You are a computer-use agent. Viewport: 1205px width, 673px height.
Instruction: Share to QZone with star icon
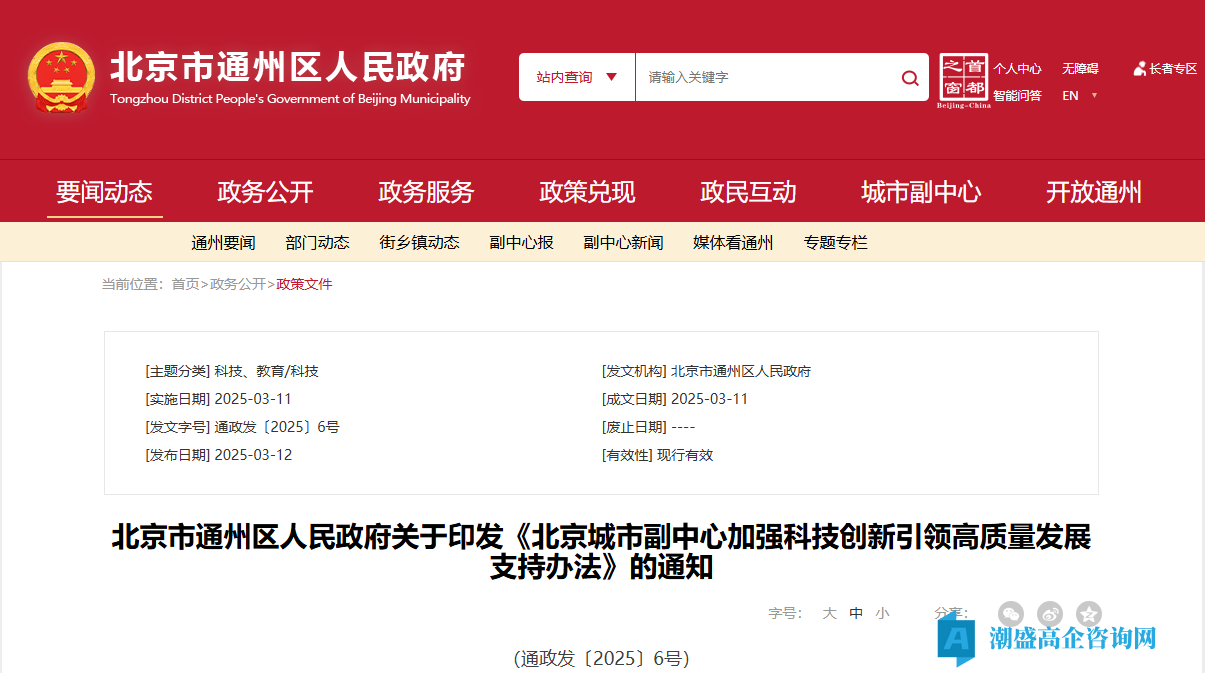click(x=1089, y=613)
